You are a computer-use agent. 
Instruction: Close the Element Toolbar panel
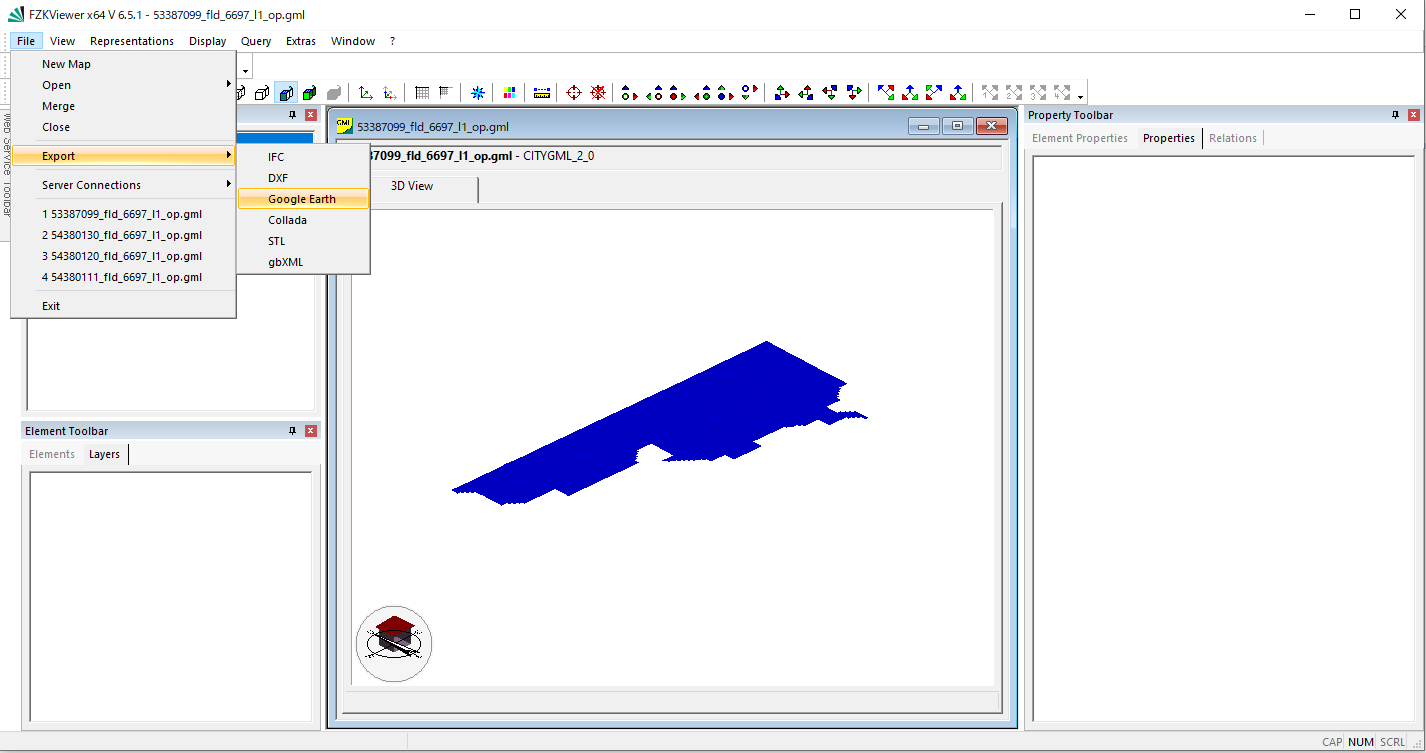coord(311,431)
